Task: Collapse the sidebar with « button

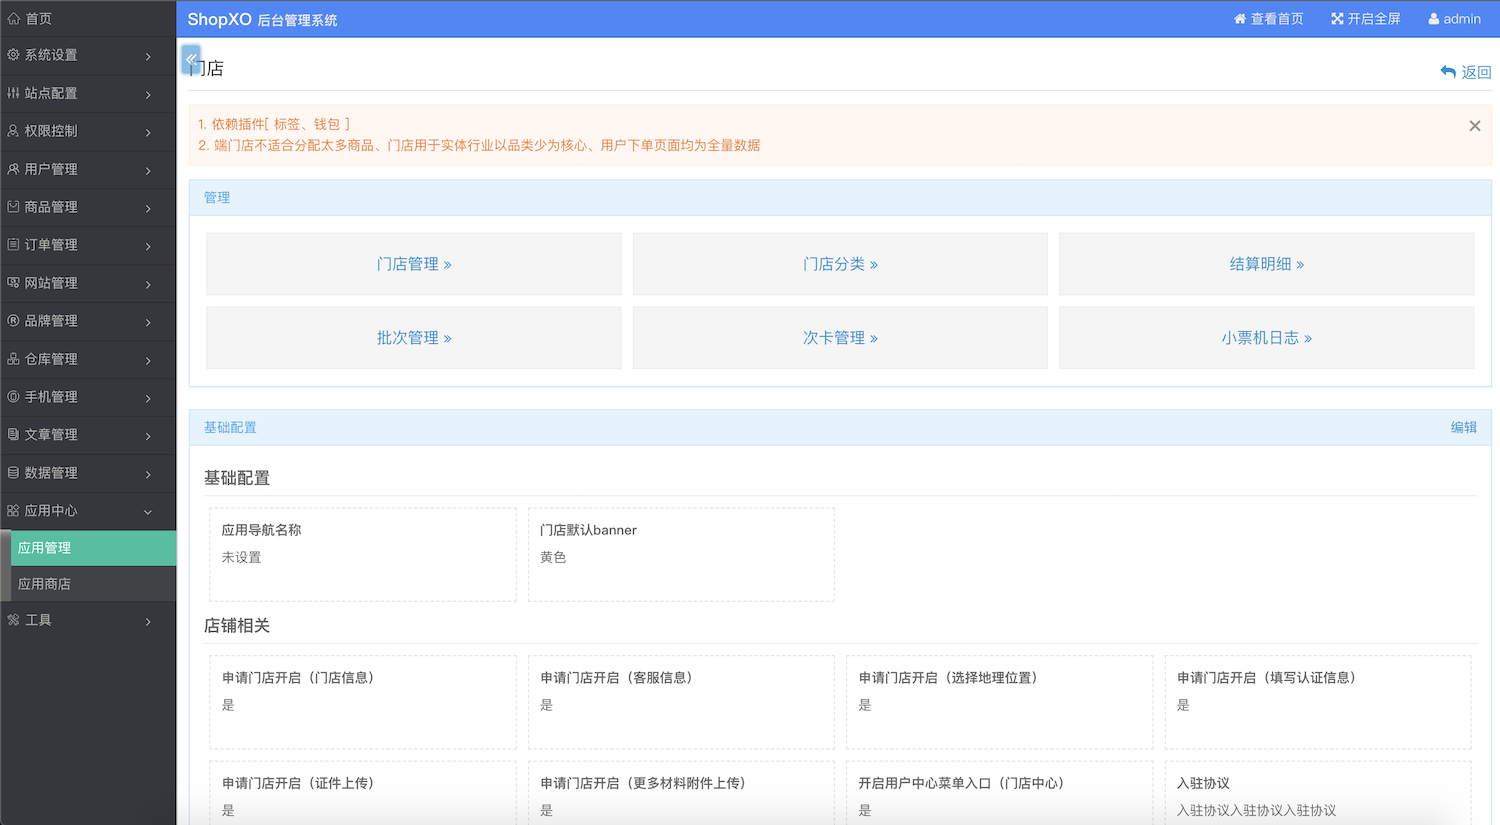Action: pyautogui.click(x=190, y=60)
